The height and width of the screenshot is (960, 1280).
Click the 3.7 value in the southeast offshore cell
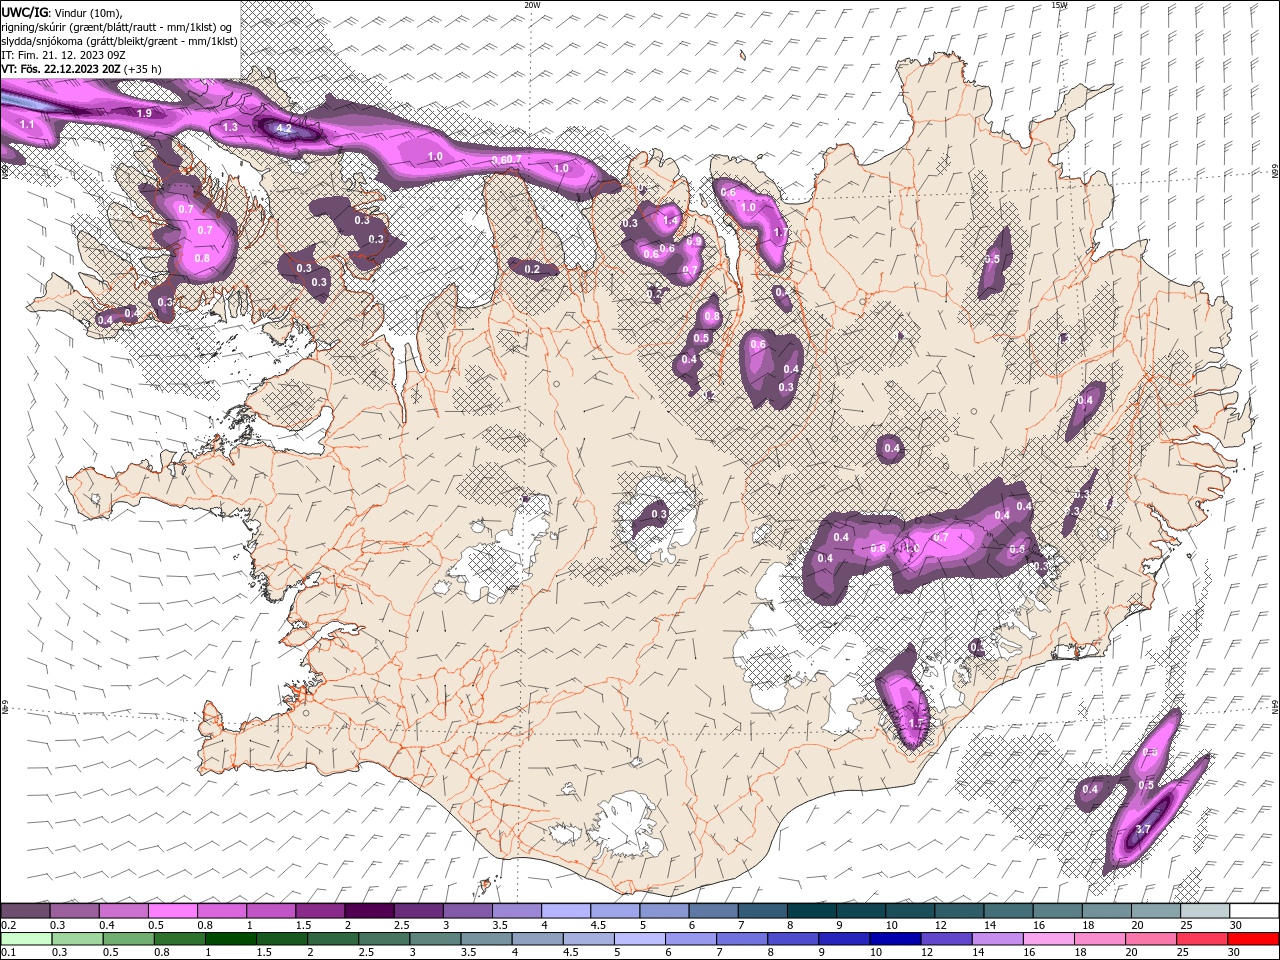(x=1144, y=829)
